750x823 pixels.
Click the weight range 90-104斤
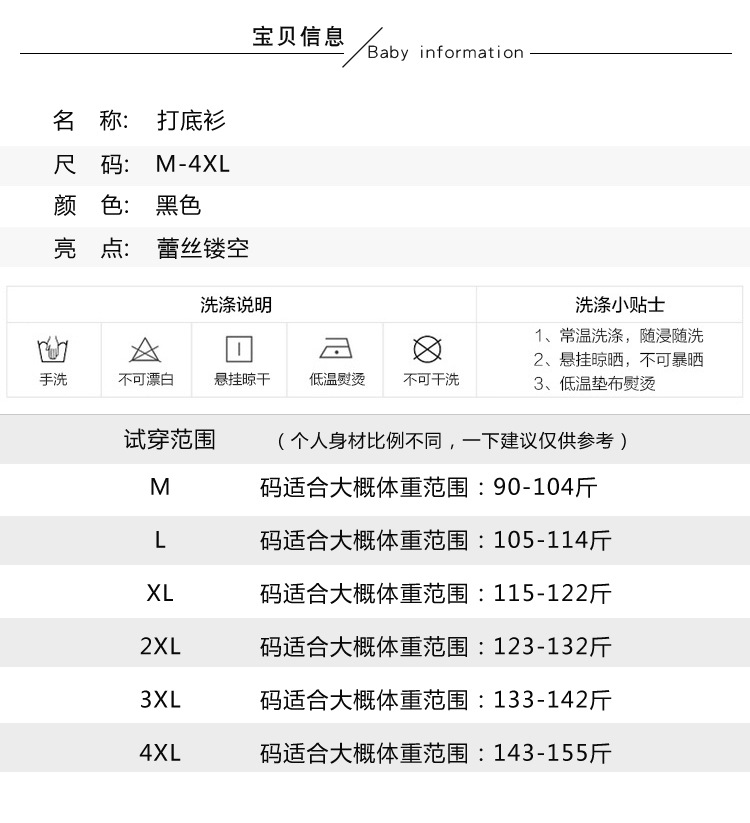(x=545, y=487)
